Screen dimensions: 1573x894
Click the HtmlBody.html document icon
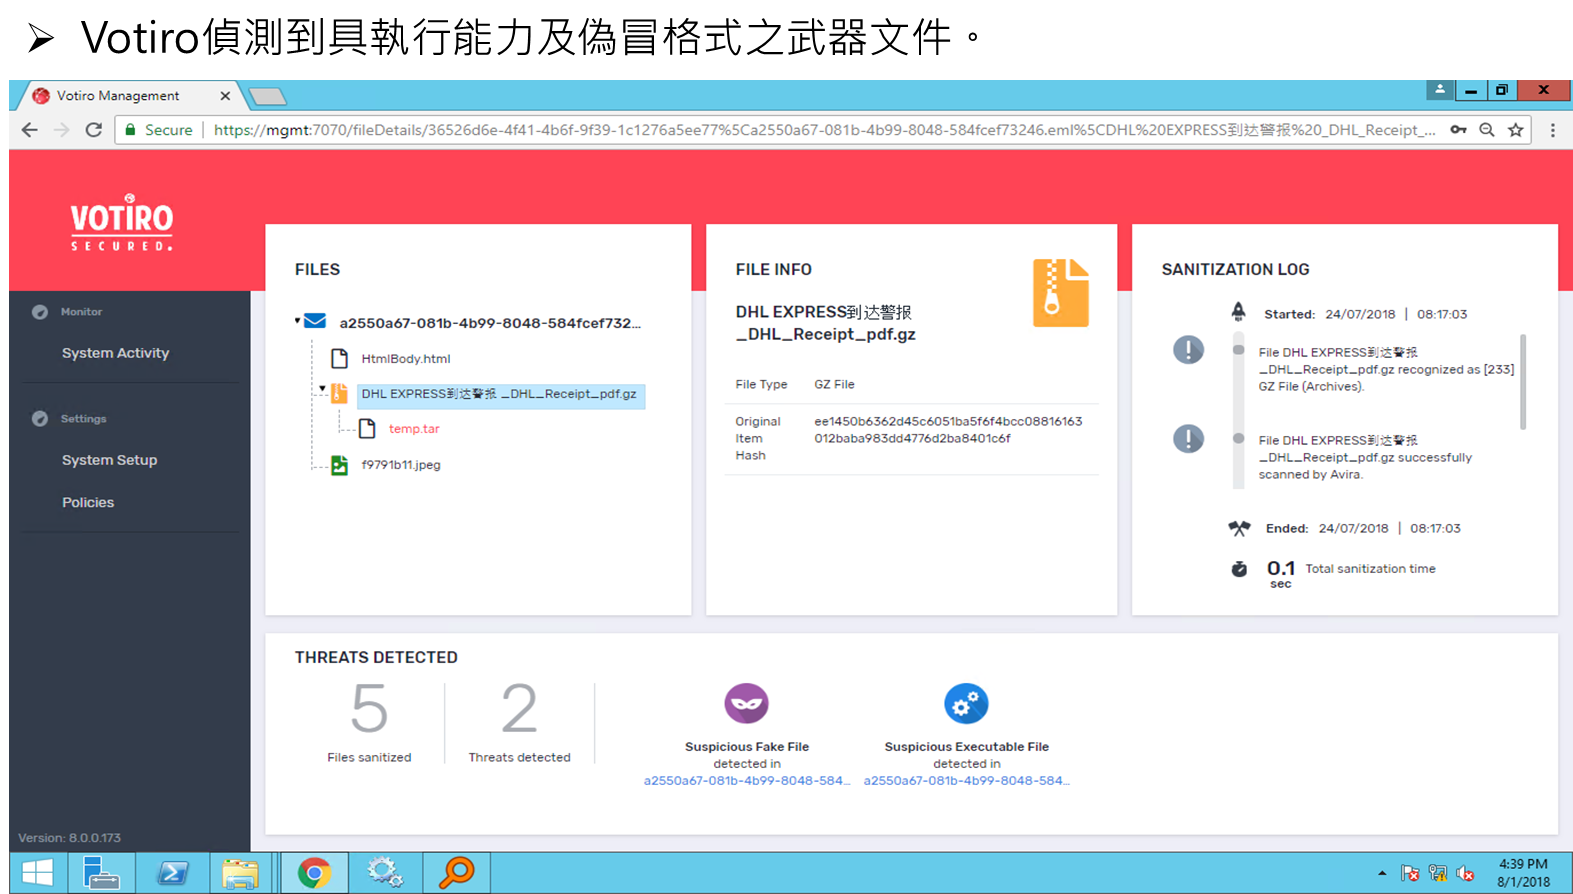click(340, 358)
